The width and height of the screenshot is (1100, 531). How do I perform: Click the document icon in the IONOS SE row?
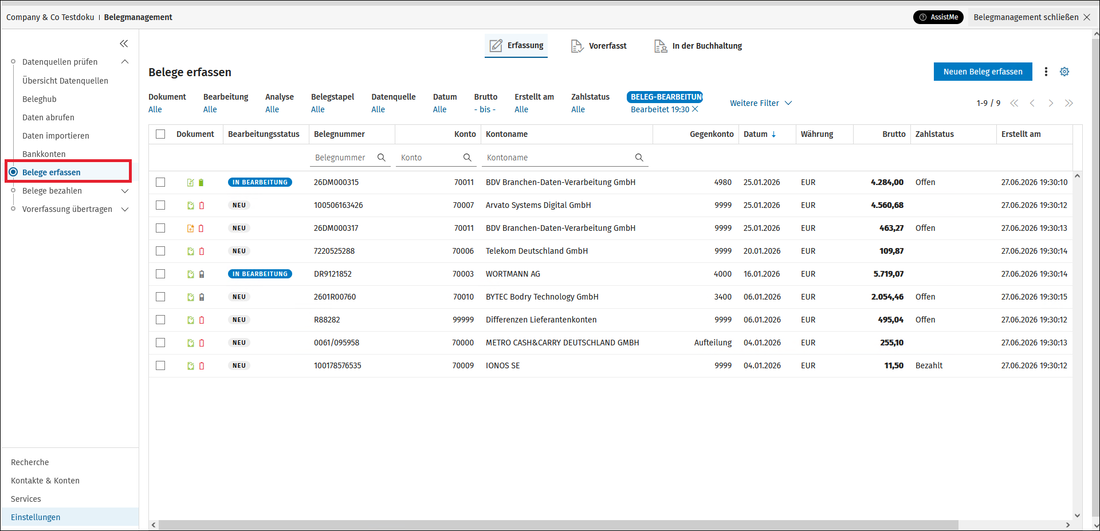coord(190,365)
